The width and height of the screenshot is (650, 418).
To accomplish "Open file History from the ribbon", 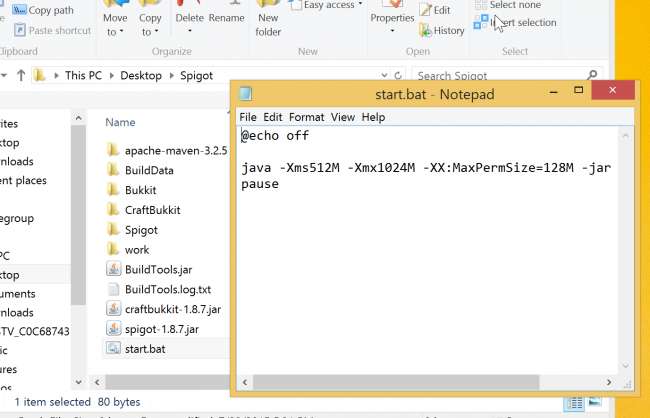I will 442,30.
